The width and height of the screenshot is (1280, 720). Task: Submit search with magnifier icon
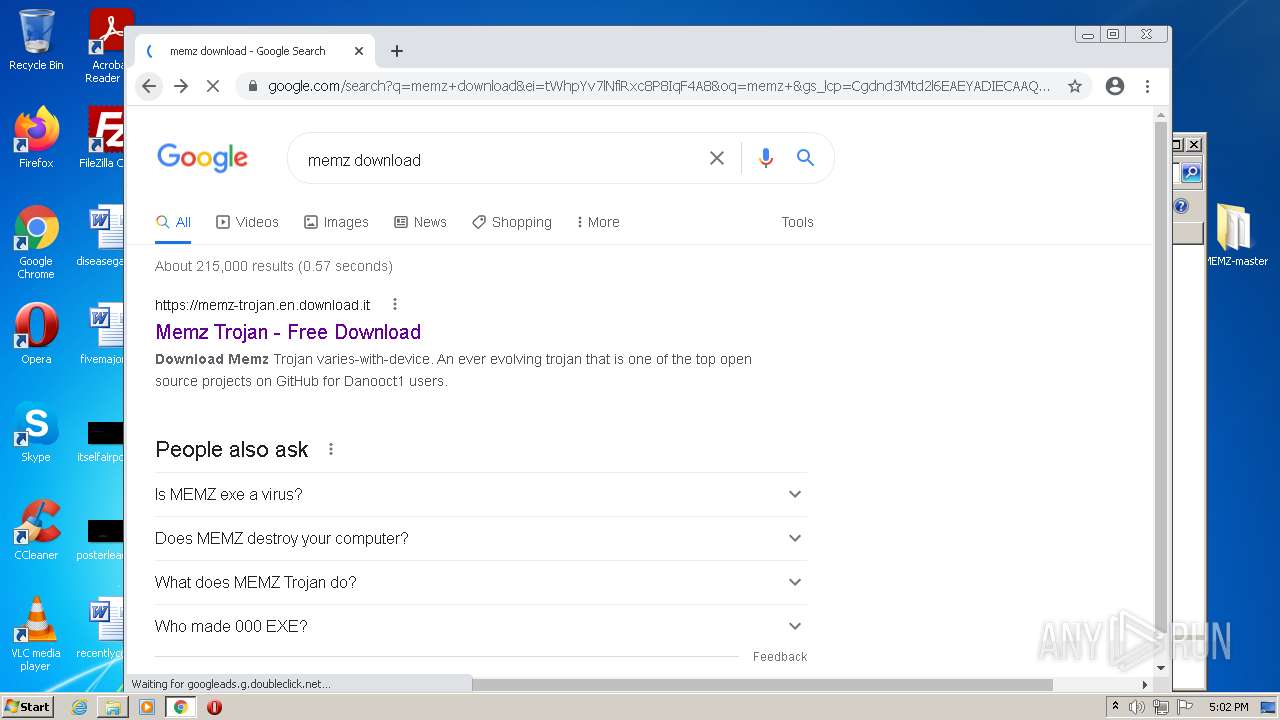805,158
